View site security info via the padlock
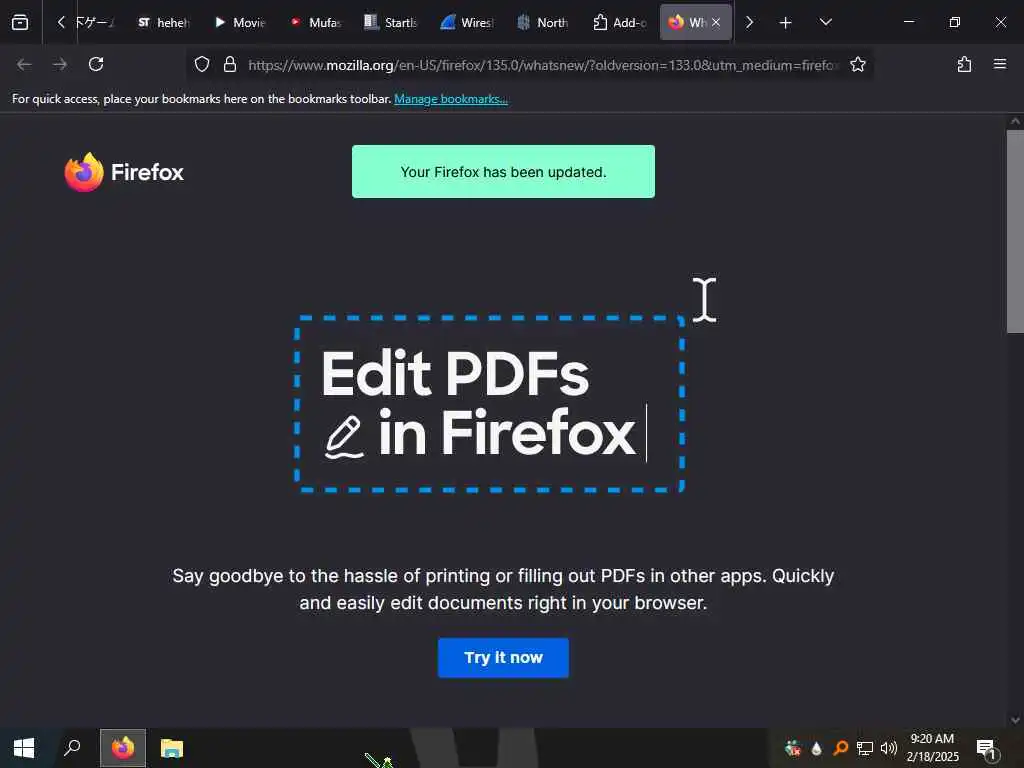Screen dimensions: 1024x768 (230, 64)
